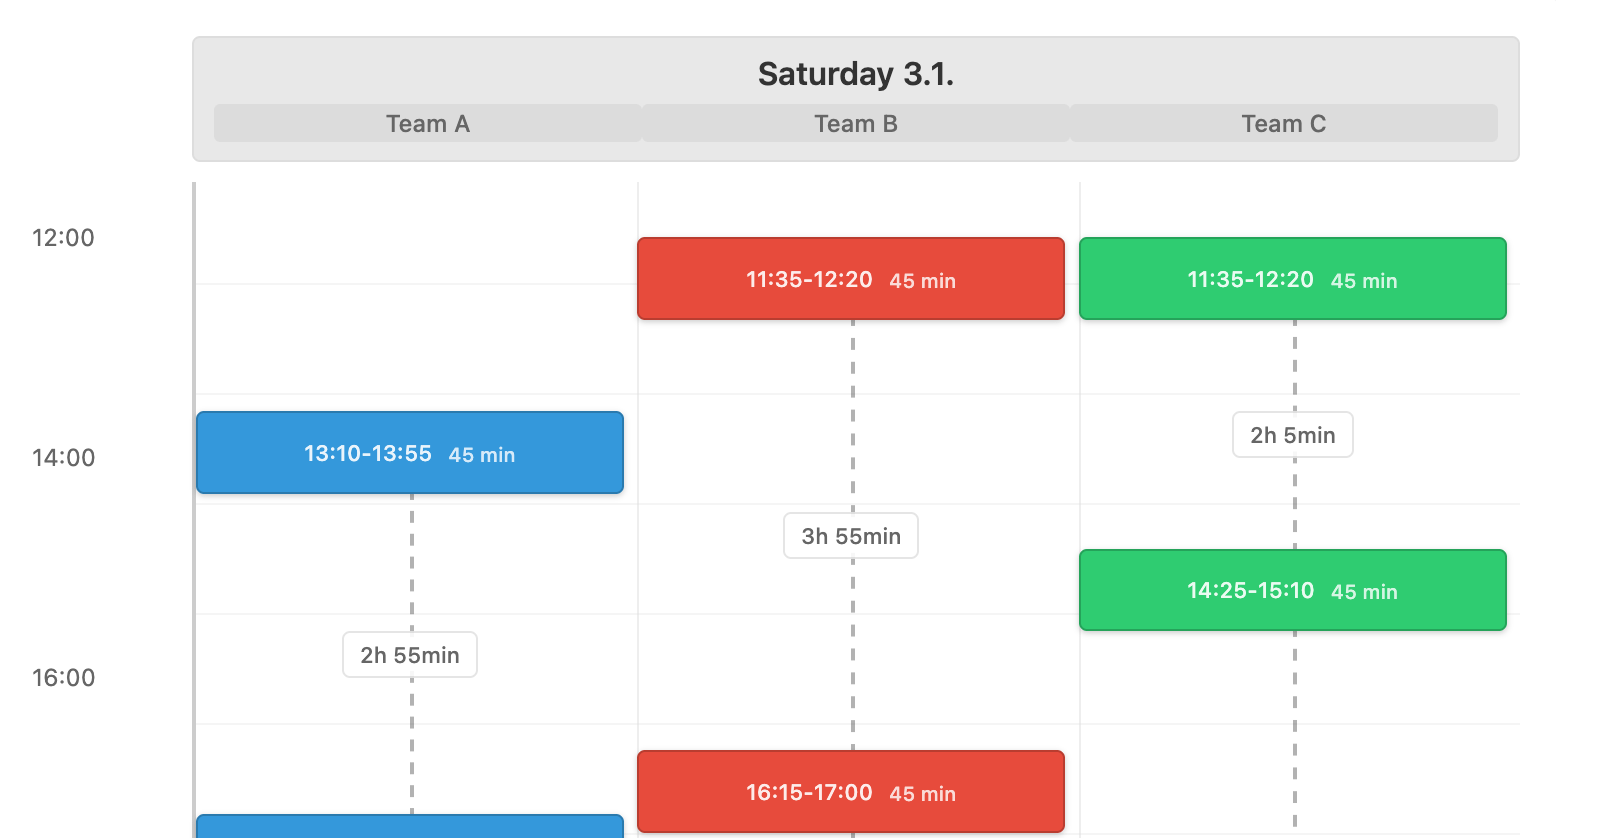Click the 16:00 time axis label
Image resolution: width=1603 pixels, height=838 pixels.
pos(63,678)
